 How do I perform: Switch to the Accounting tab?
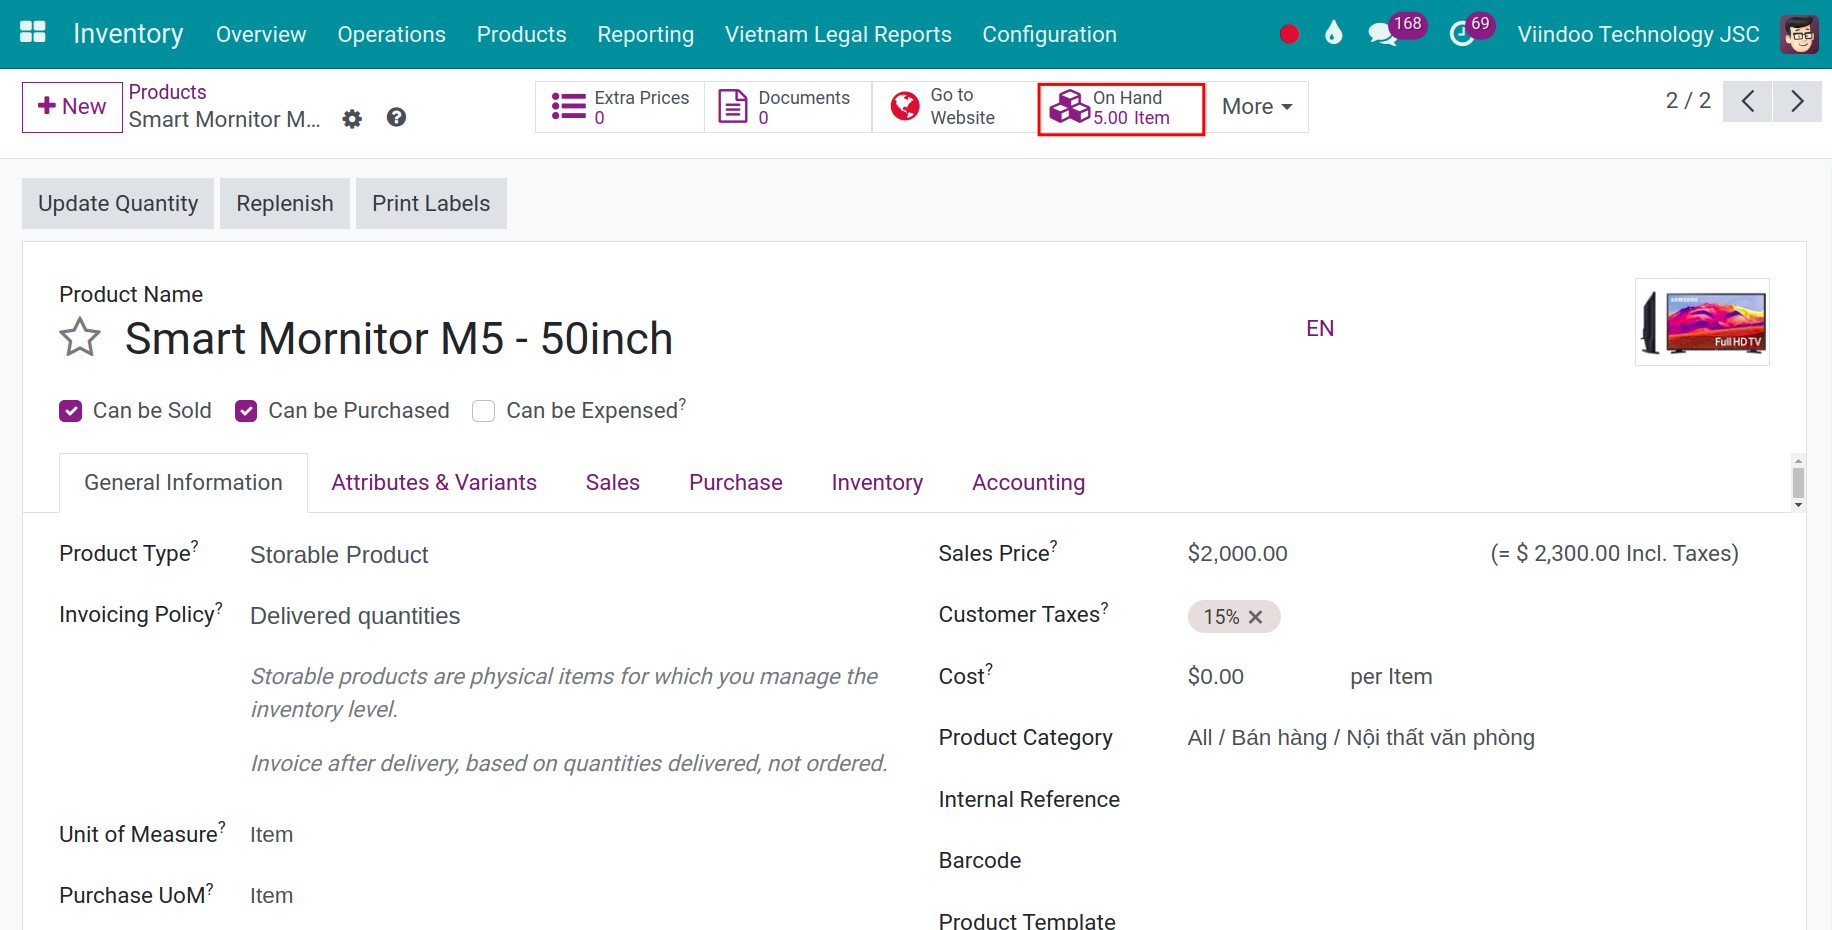(1028, 483)
